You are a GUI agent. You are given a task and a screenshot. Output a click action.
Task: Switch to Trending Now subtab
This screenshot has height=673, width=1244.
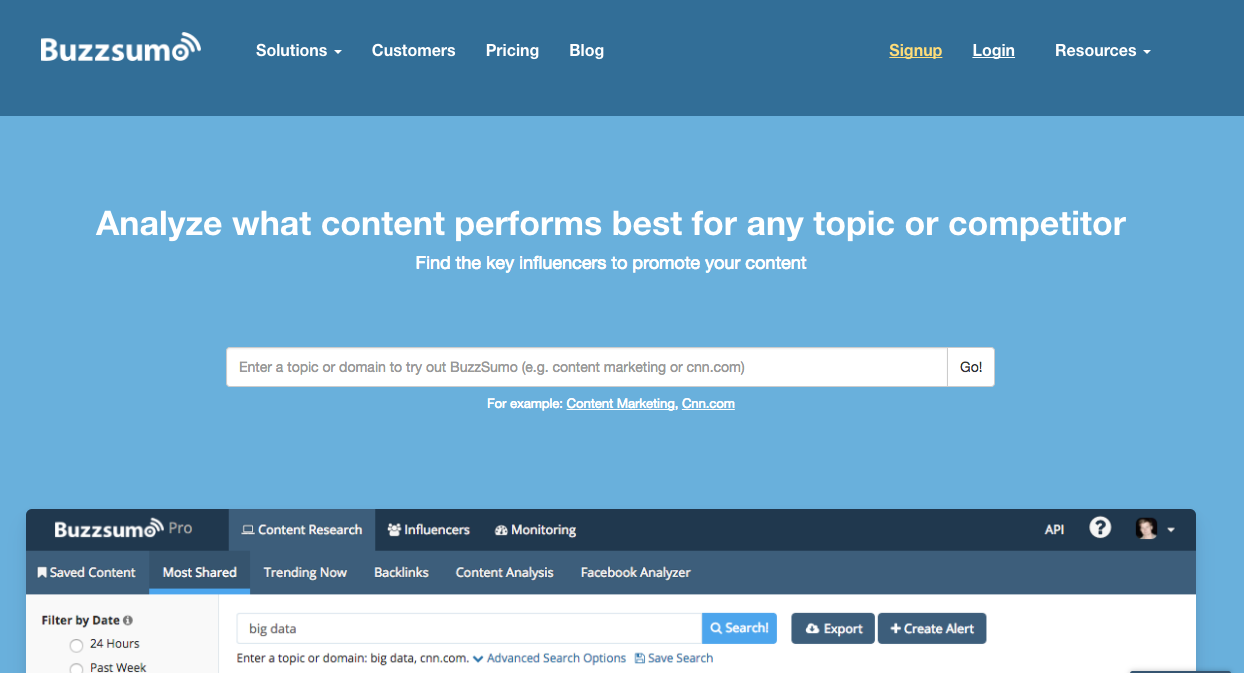[x=305, y=572]
